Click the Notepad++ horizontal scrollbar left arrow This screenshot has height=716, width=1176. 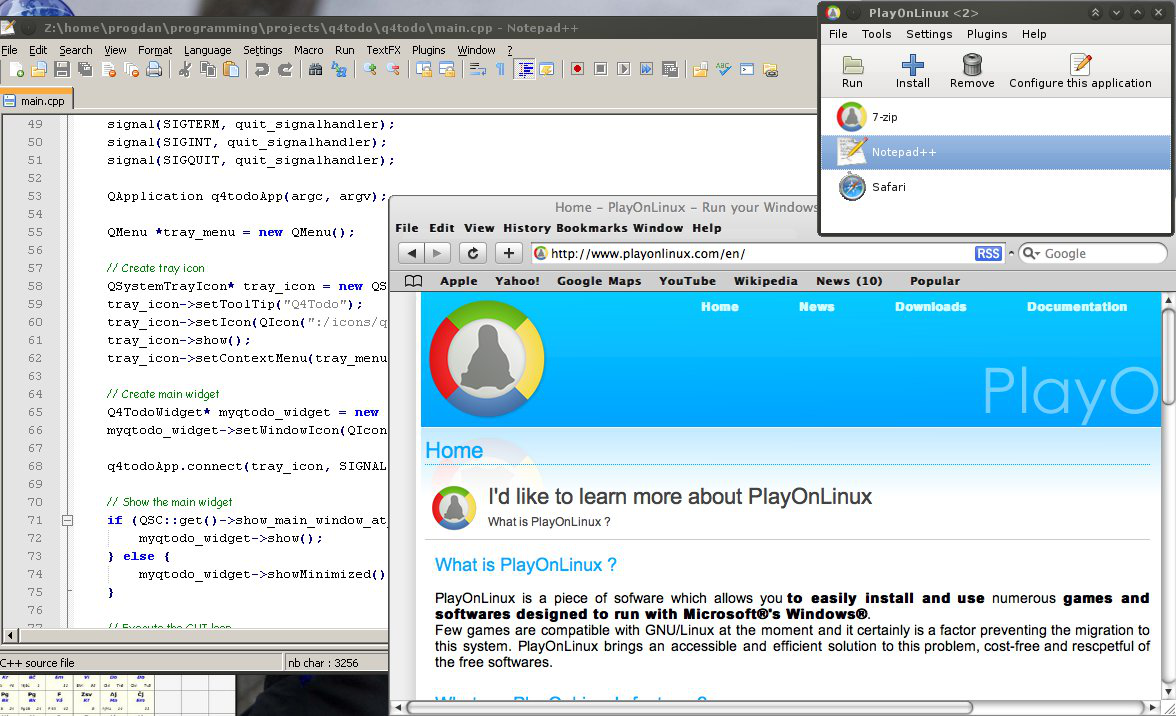tap(10, 636)
